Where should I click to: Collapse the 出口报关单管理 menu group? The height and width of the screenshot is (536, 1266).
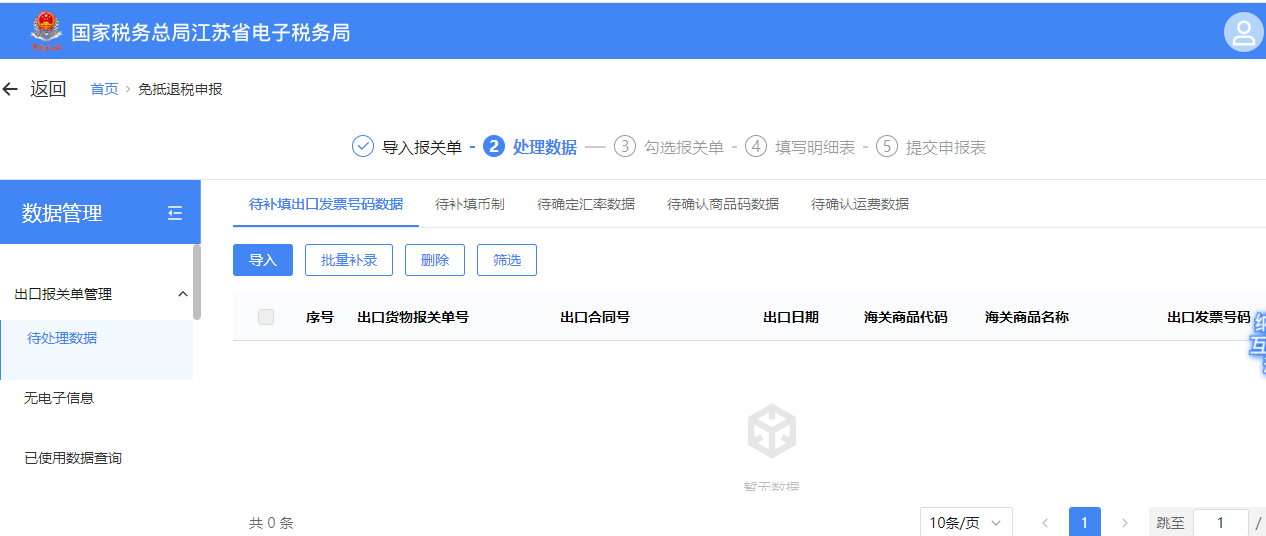pyautogui.click(x=183, y=294)
